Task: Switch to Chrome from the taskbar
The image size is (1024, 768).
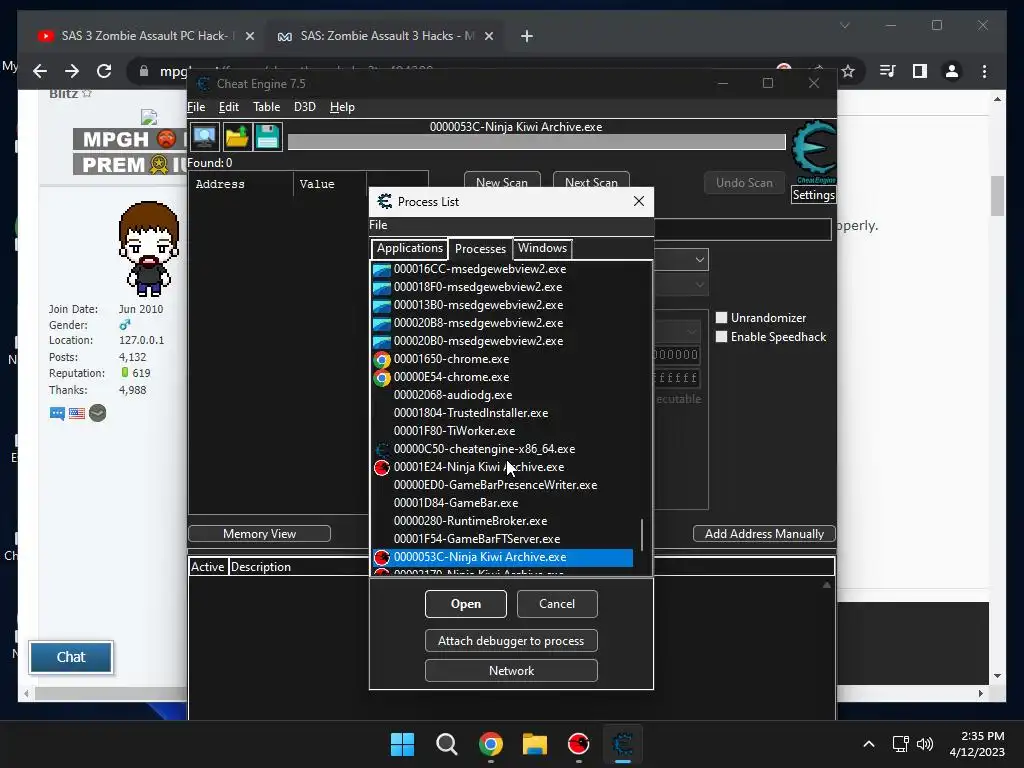Action: pyautogui.click(x=491, y=744)
